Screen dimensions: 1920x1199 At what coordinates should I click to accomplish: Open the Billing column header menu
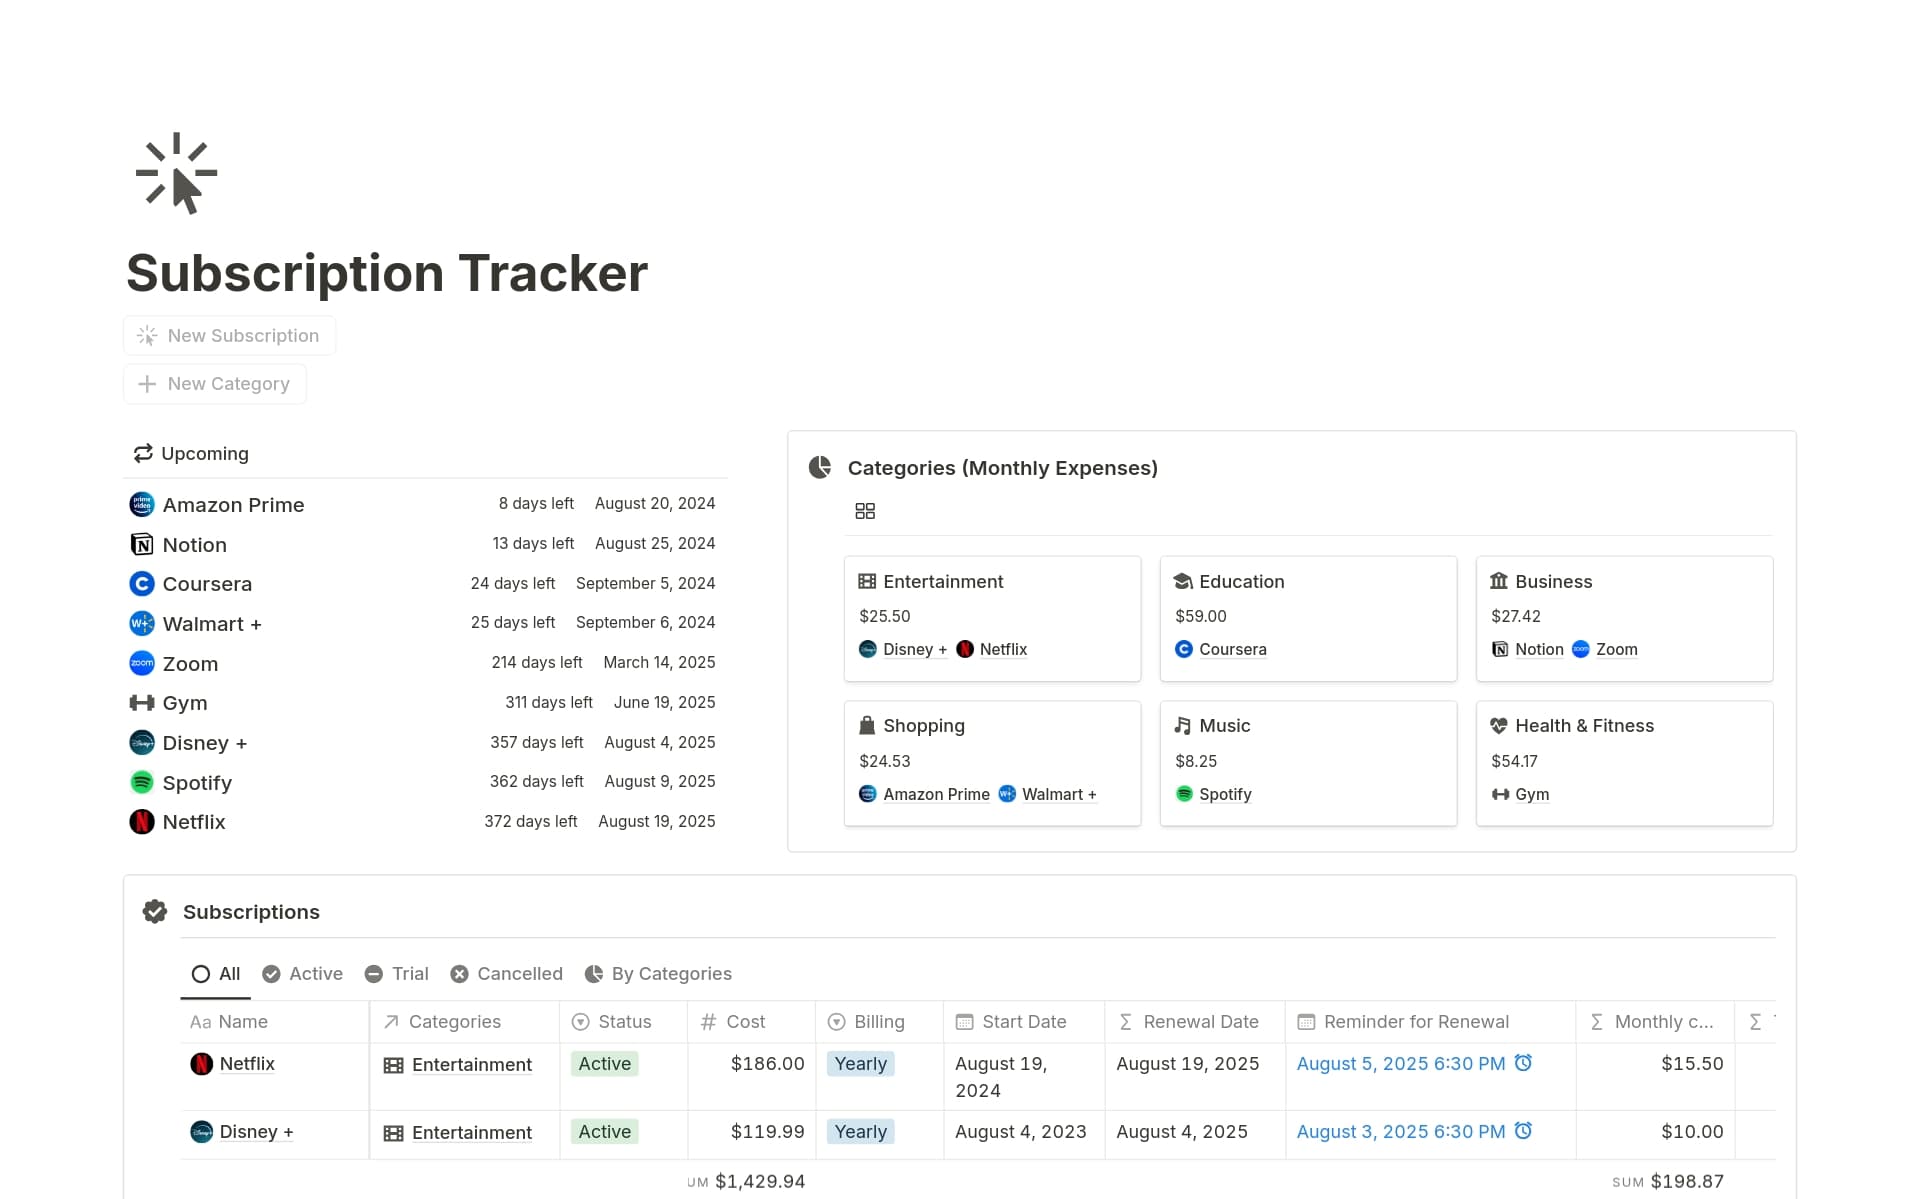tap(880, 1021)
